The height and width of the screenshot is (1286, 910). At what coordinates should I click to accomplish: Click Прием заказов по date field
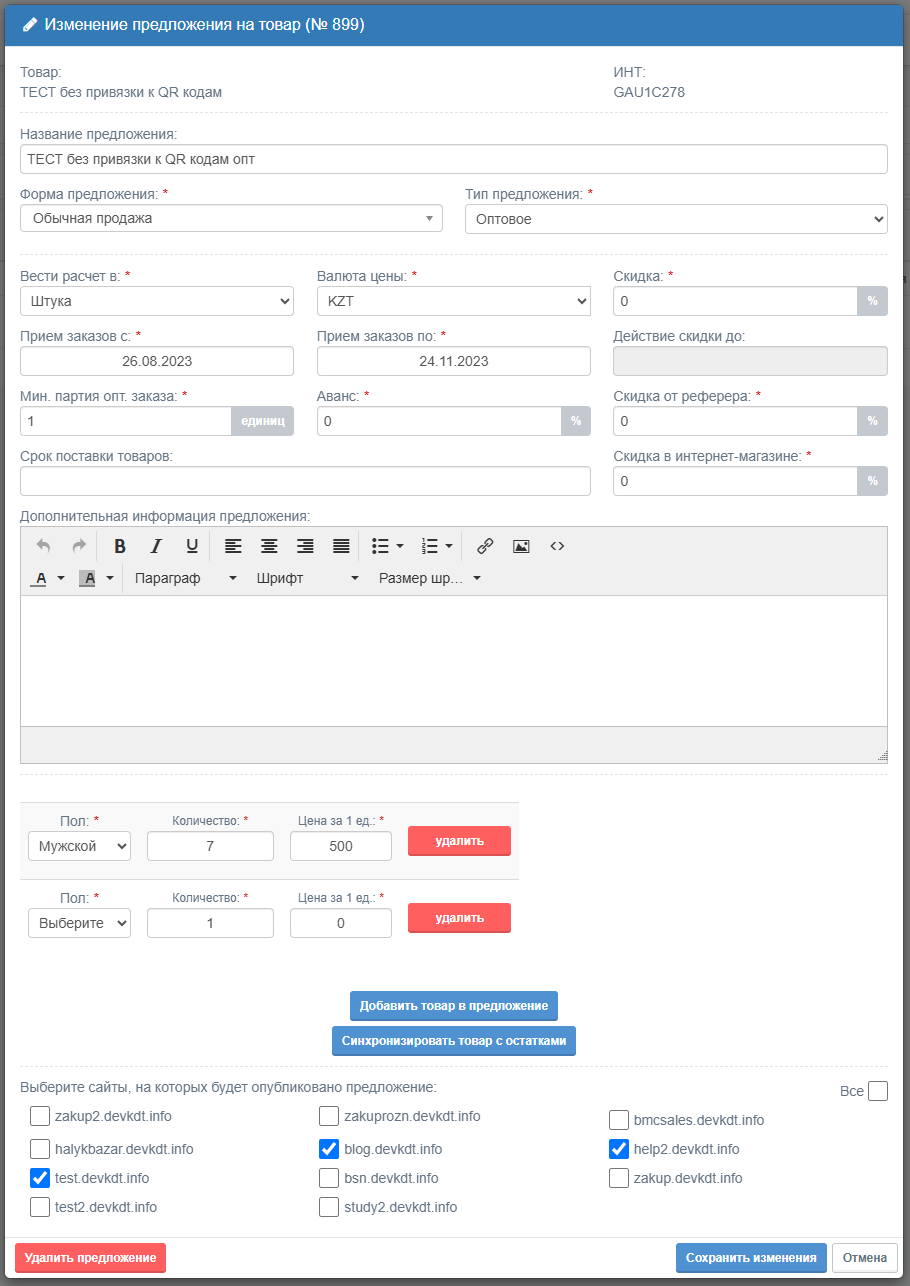pos(454,361)
